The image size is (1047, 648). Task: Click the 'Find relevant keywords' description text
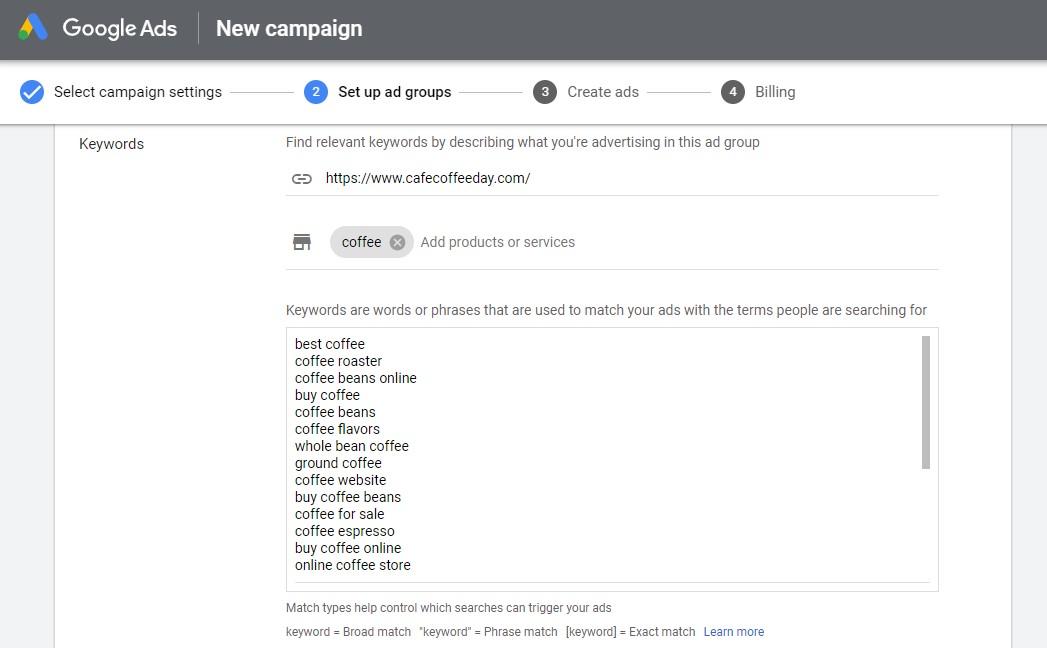pyautogui.click(x=523, y=142)
